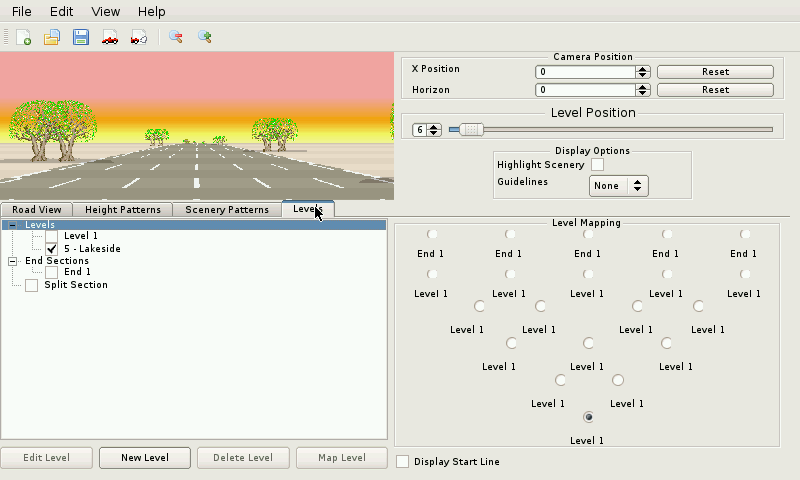Click the New file toolbar icon
Viewport: 800px width, 480px height.
[x=23, y=37]
